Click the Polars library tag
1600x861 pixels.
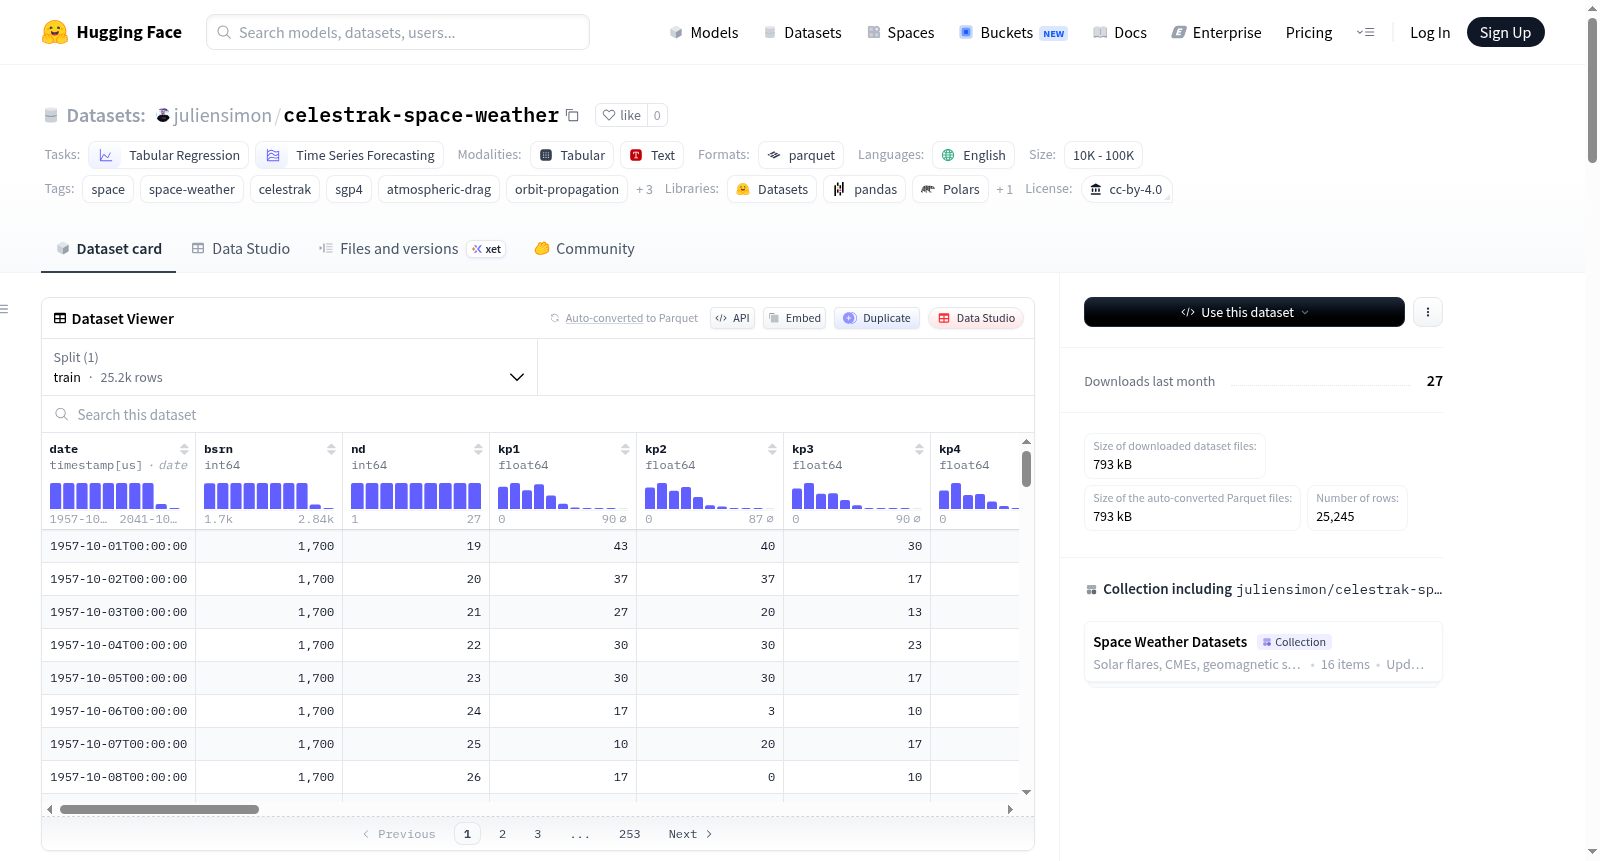tap(950, 189)
